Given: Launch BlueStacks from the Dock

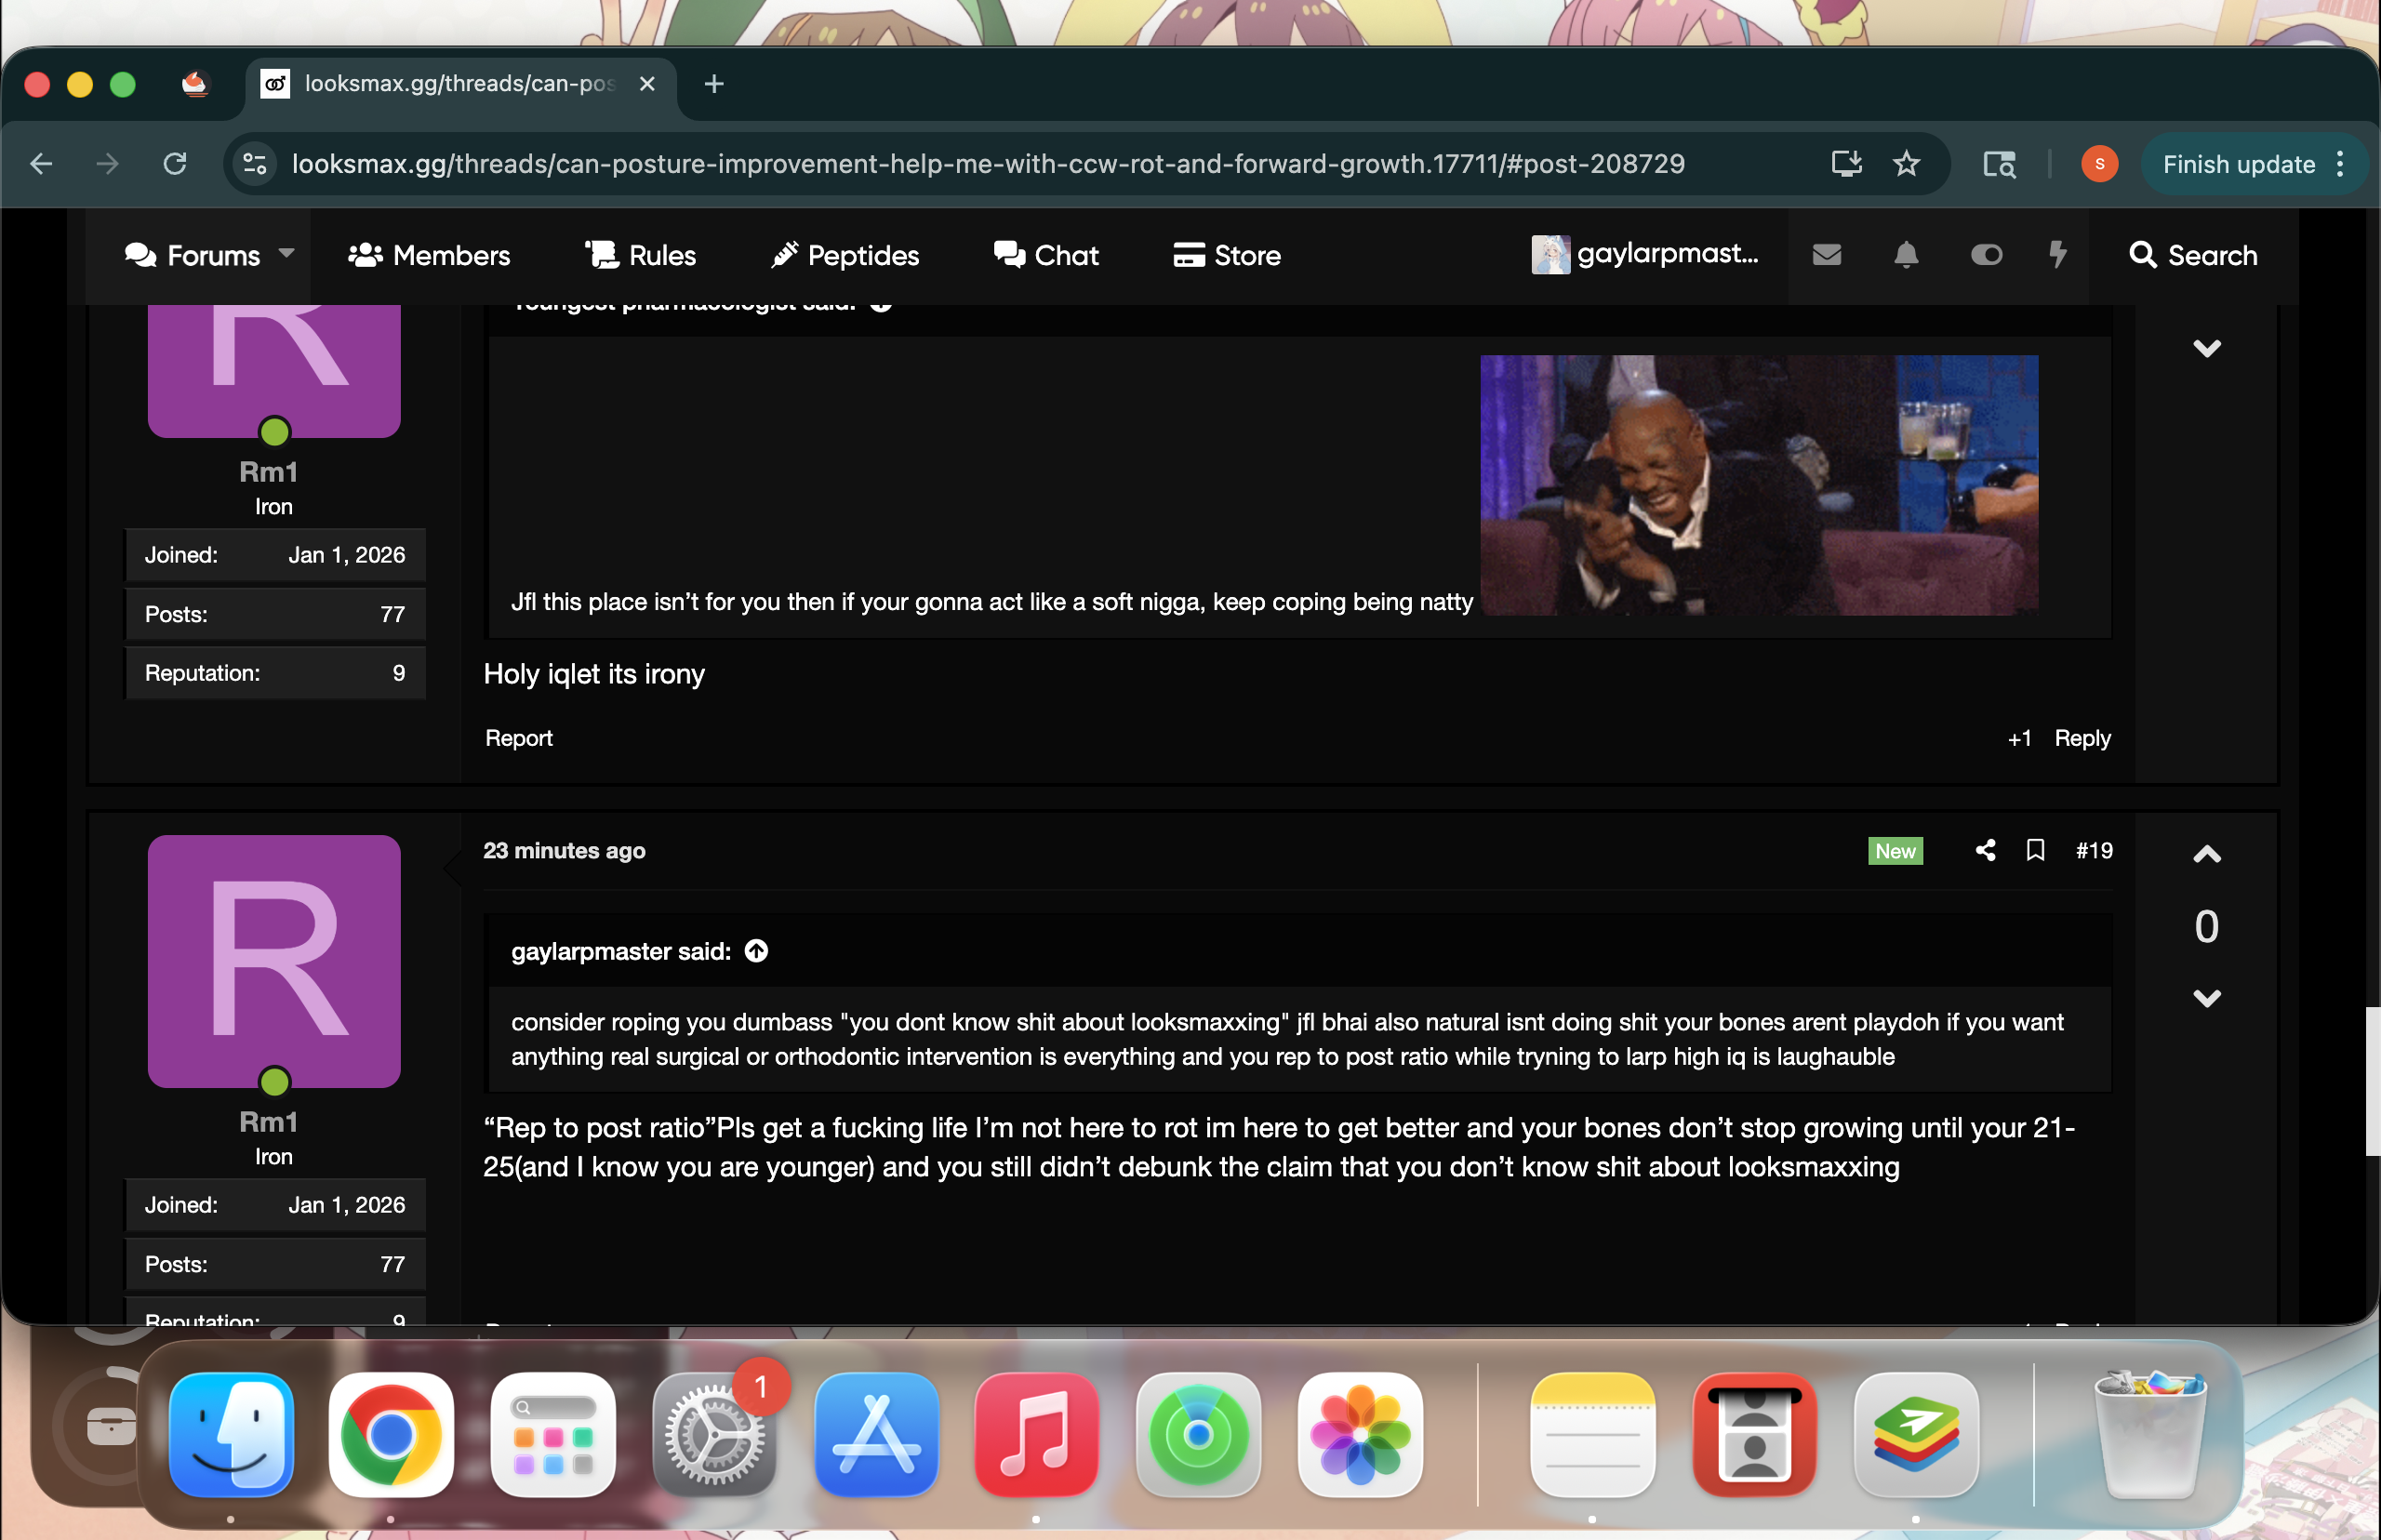Looking at the screenshot, I should coord(1917,1435).
